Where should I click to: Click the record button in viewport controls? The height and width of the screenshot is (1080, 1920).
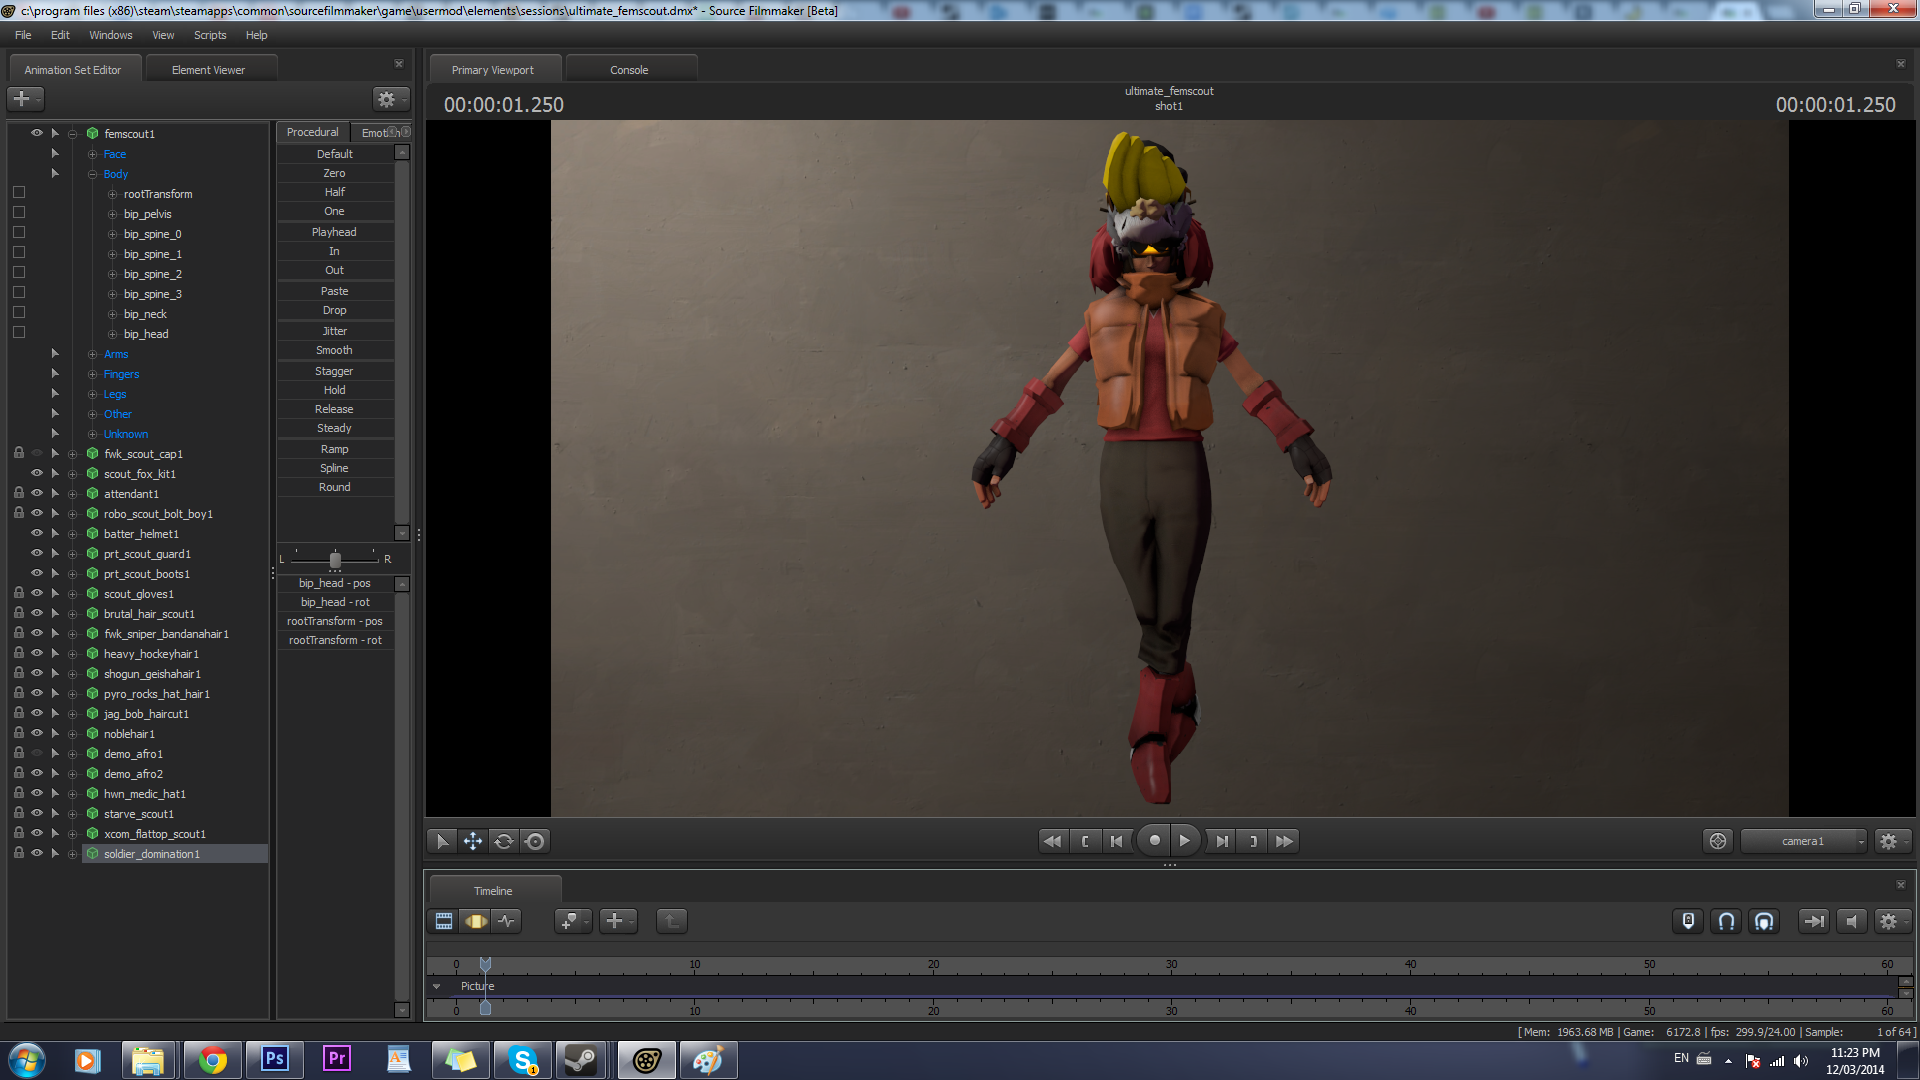tap(1154, 841)
